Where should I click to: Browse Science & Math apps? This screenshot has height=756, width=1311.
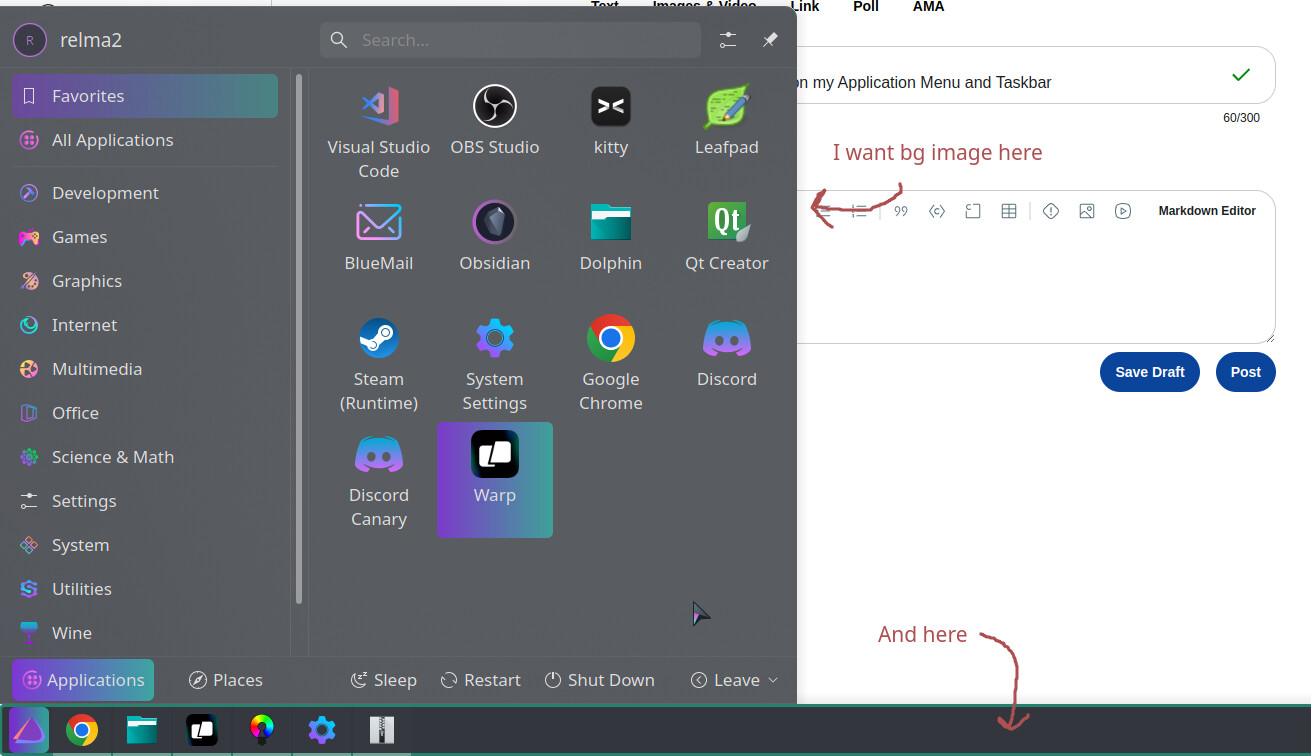[x=145, y=457]
